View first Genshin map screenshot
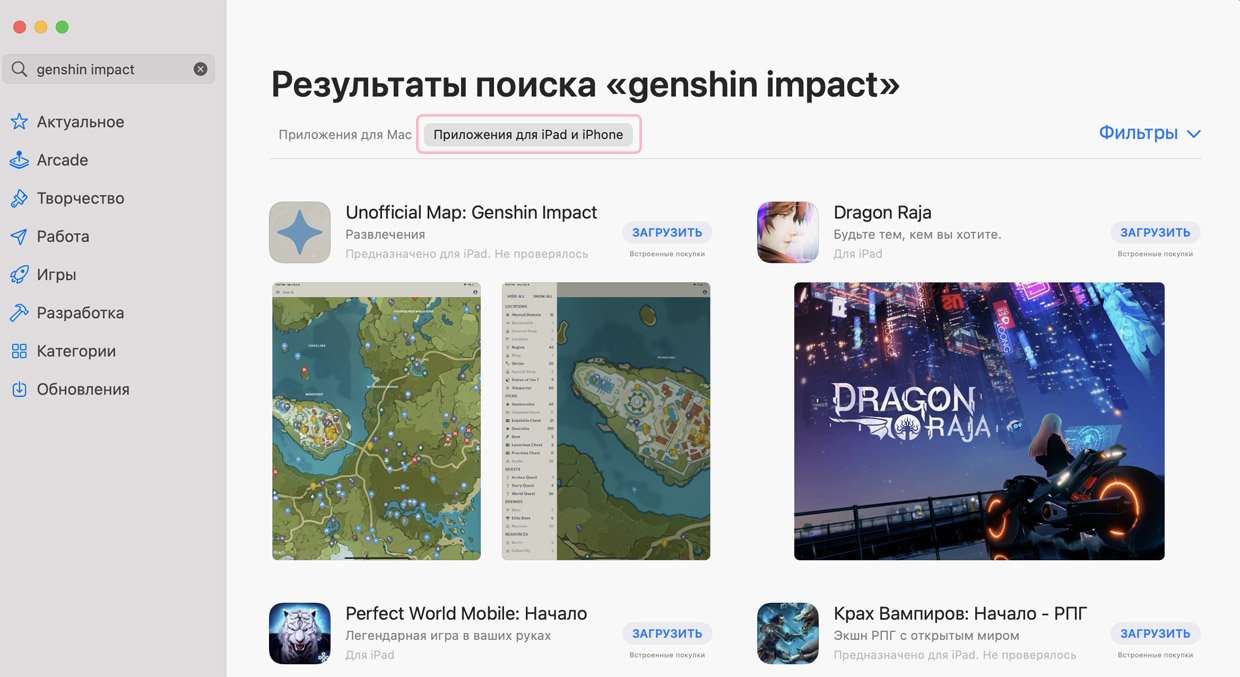 pos(376,421)
